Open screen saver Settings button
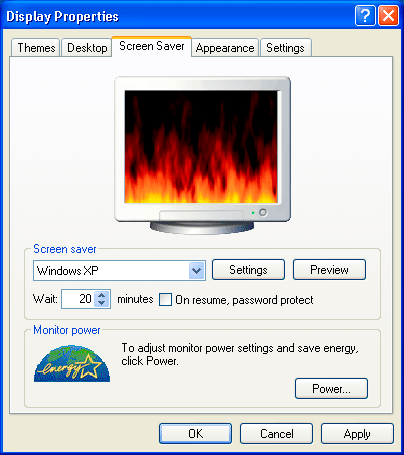 (x=248, y=270)
